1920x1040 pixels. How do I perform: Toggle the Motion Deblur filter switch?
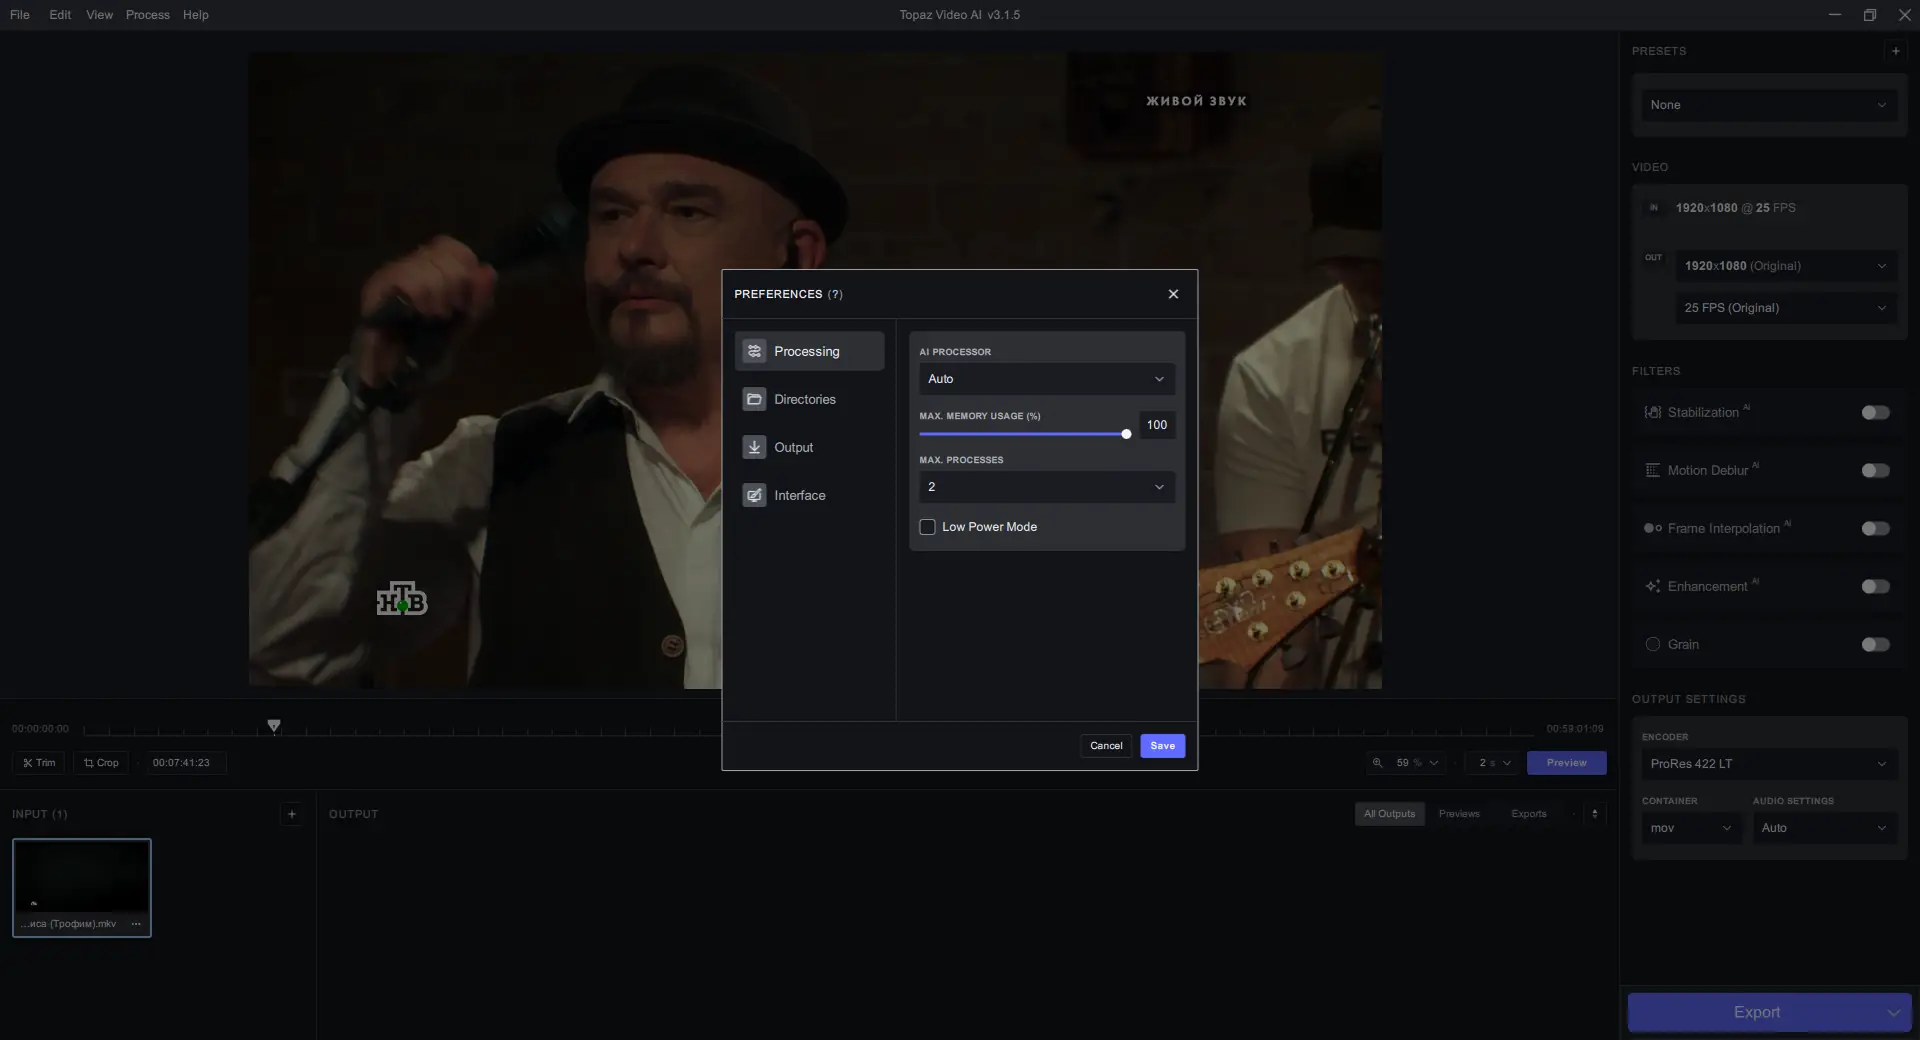1875,471
